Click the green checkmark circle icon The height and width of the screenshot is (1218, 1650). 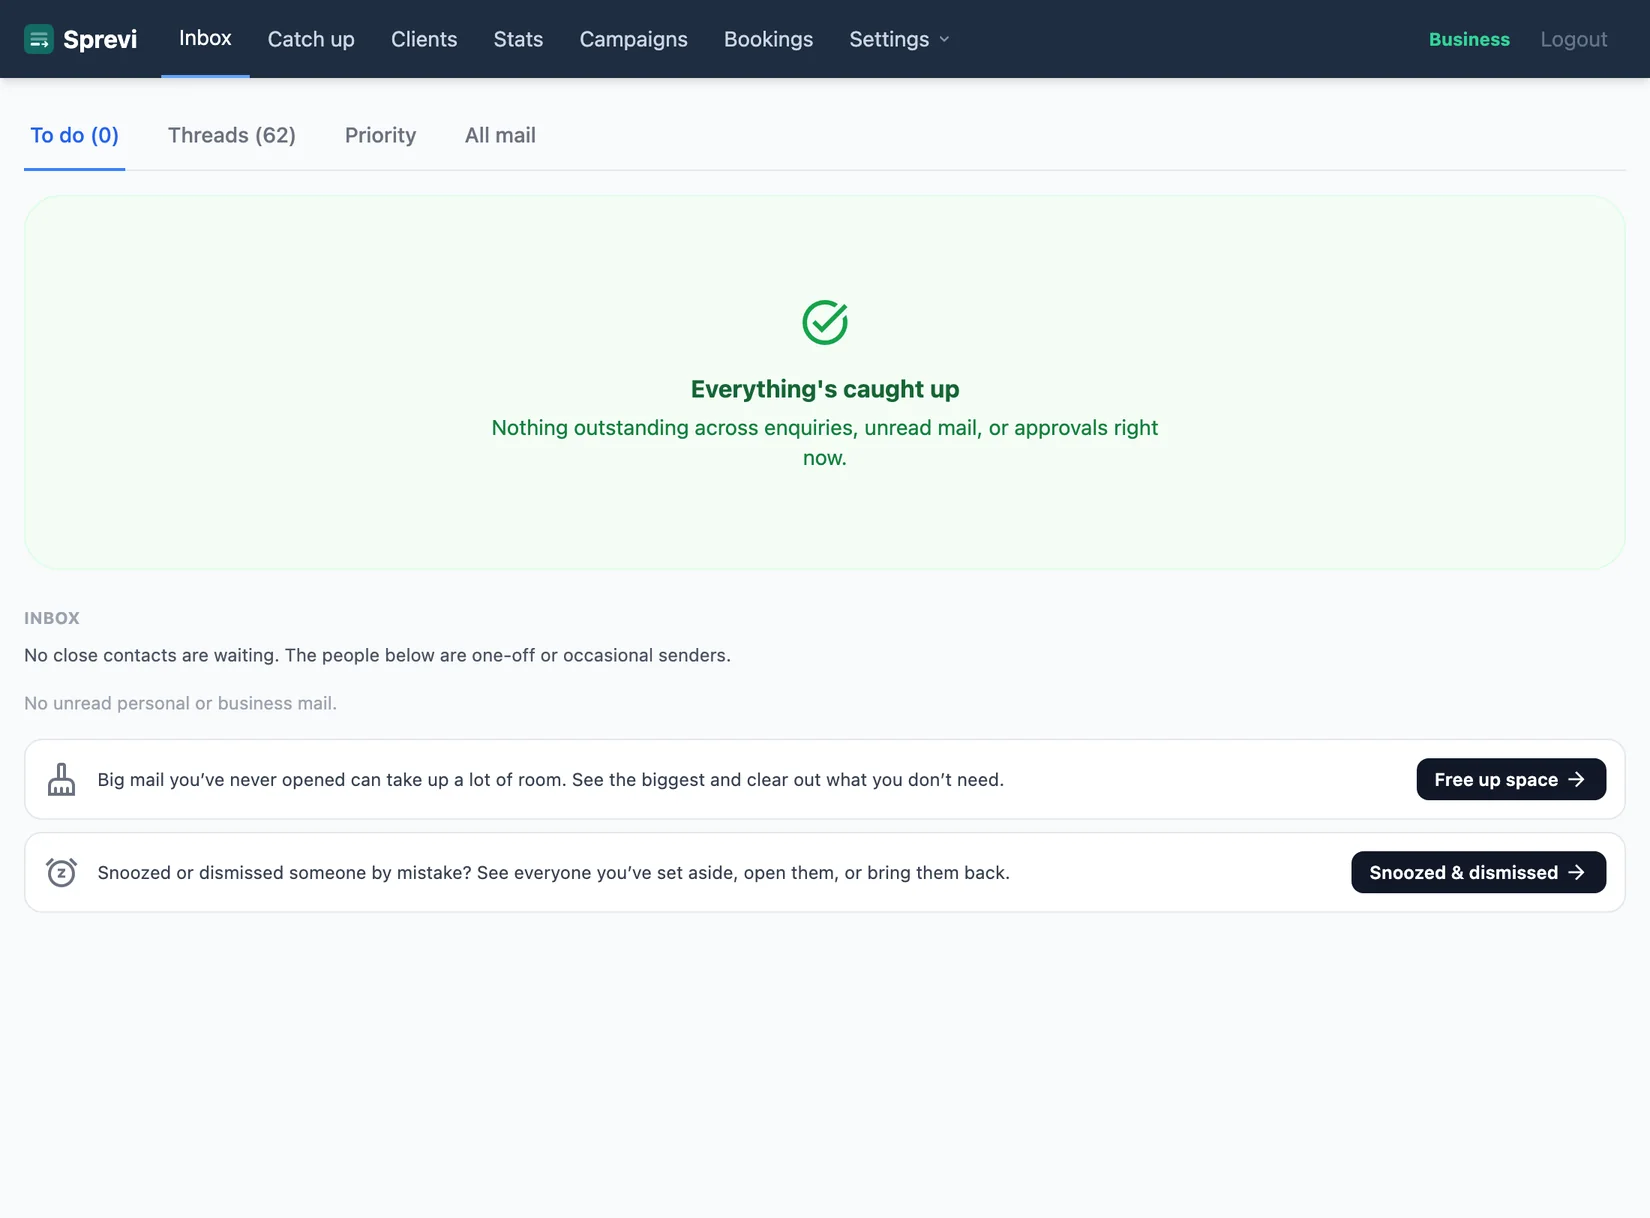click(x=825, y=322)
